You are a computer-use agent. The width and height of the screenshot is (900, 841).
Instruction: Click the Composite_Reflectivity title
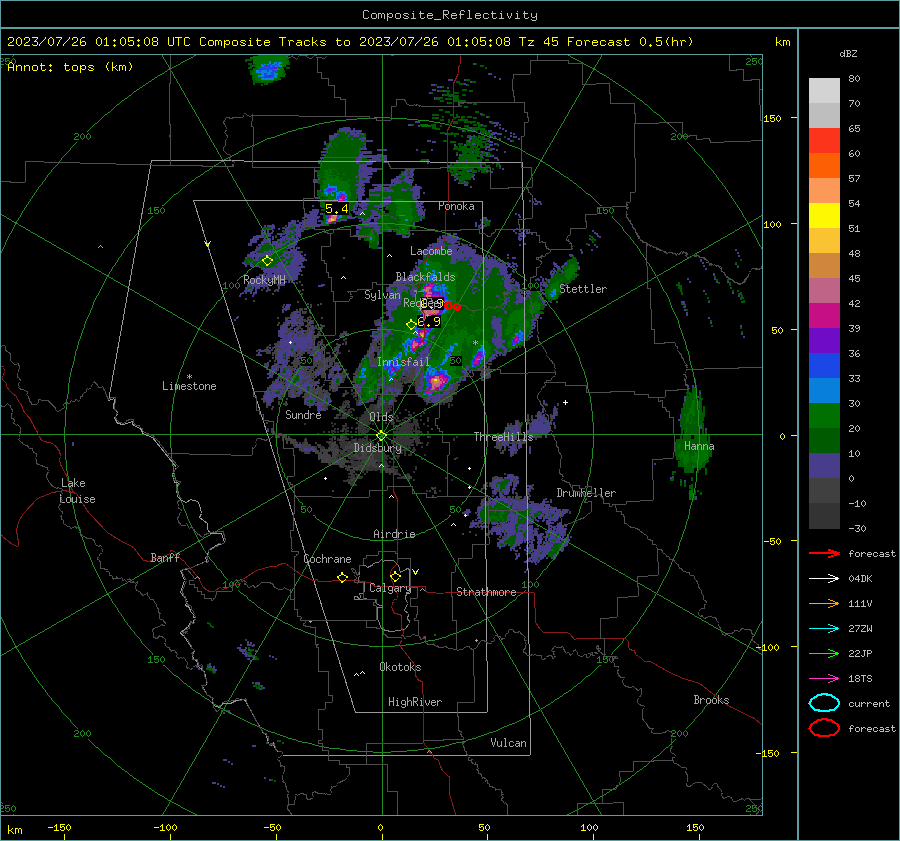450,15
